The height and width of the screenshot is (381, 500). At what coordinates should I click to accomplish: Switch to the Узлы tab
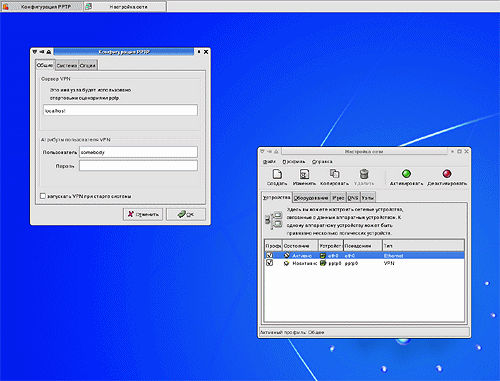[368, 198]
